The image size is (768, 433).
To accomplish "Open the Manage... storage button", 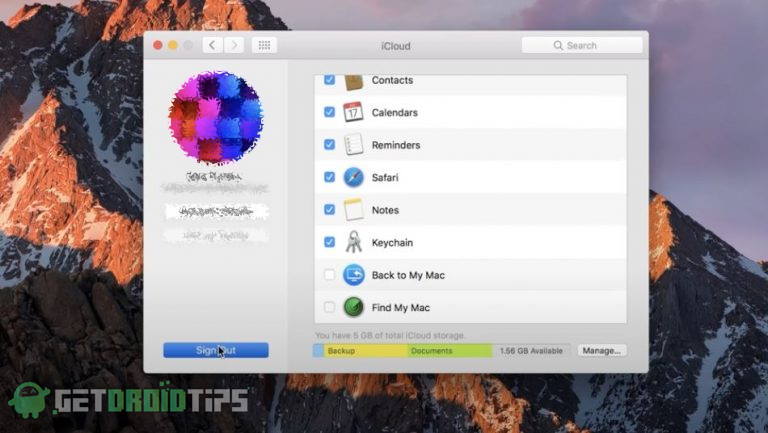I will 601,351.
